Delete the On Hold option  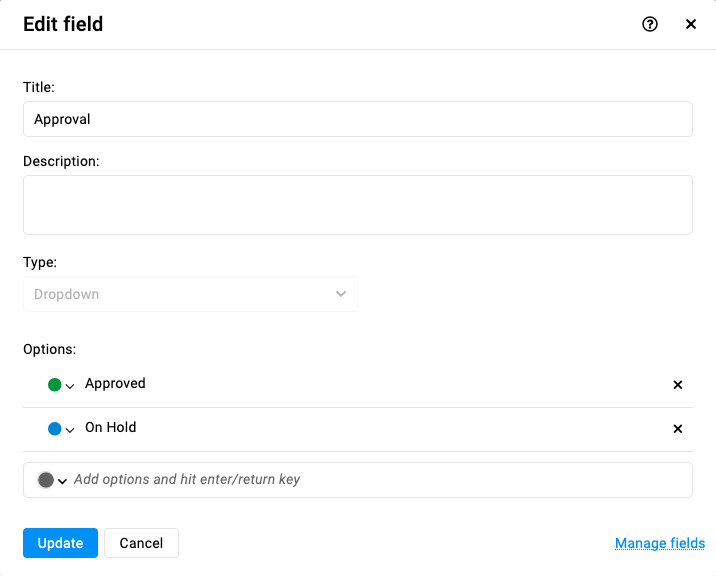pyautogui.click(x=678, y=429)
